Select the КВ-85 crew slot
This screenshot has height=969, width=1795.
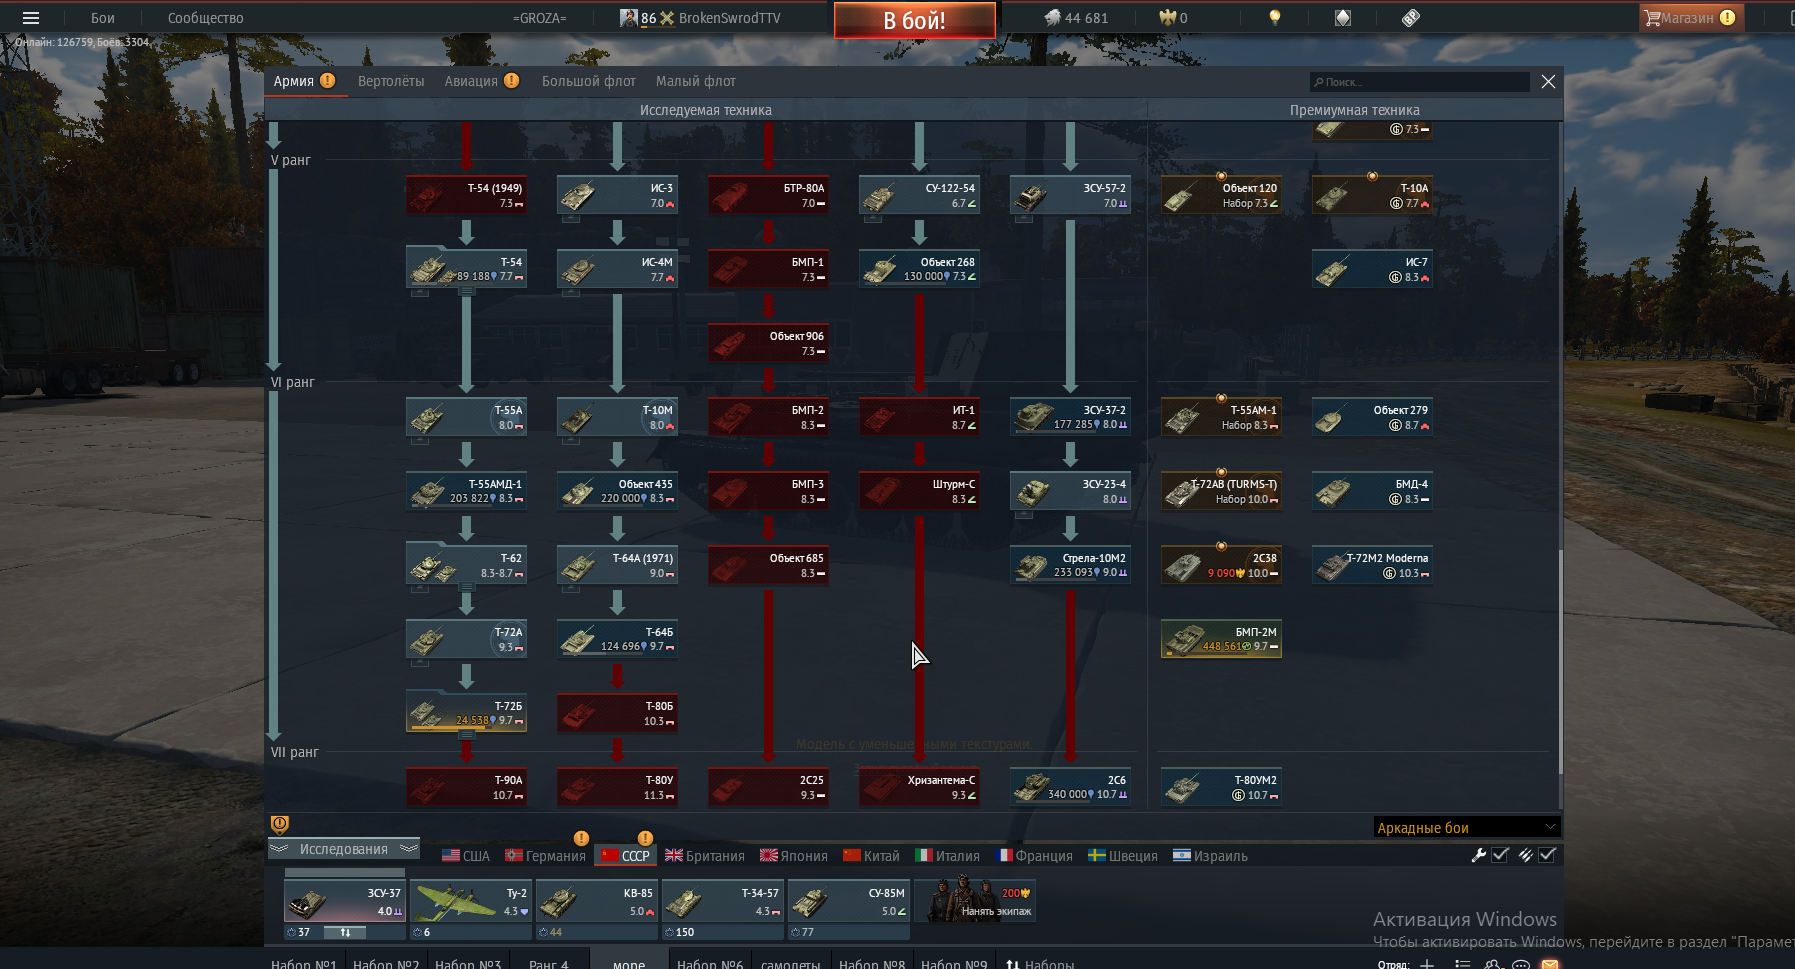point(597,900)
